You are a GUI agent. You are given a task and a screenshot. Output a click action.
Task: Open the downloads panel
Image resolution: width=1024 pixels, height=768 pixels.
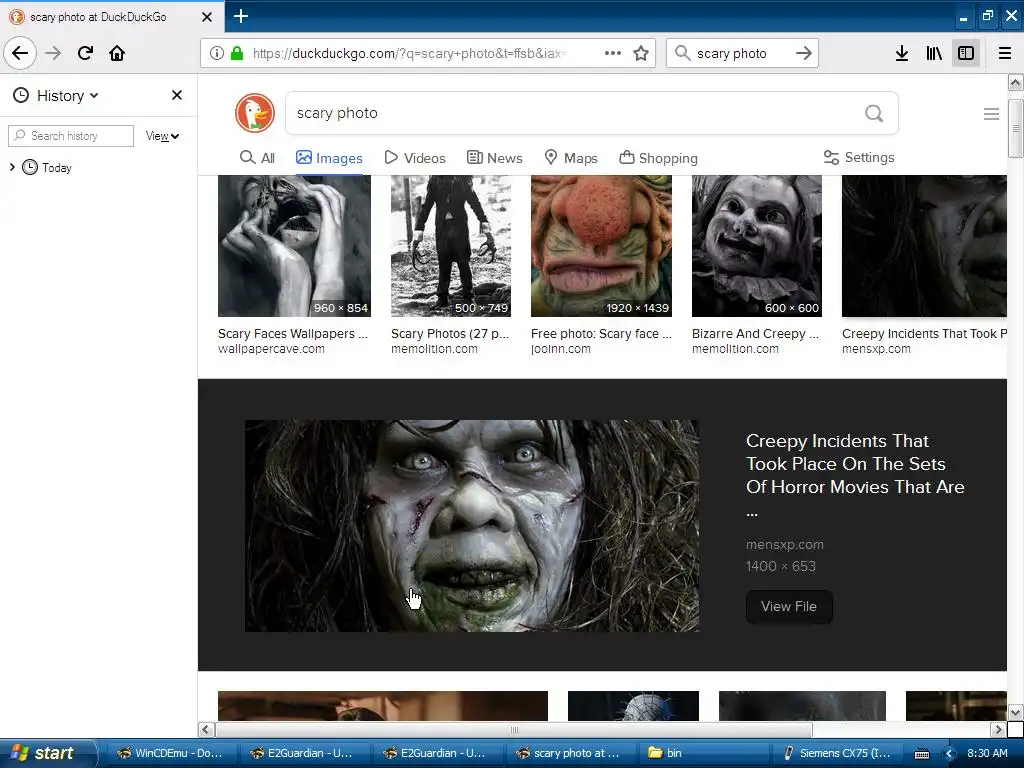point(902,53)
